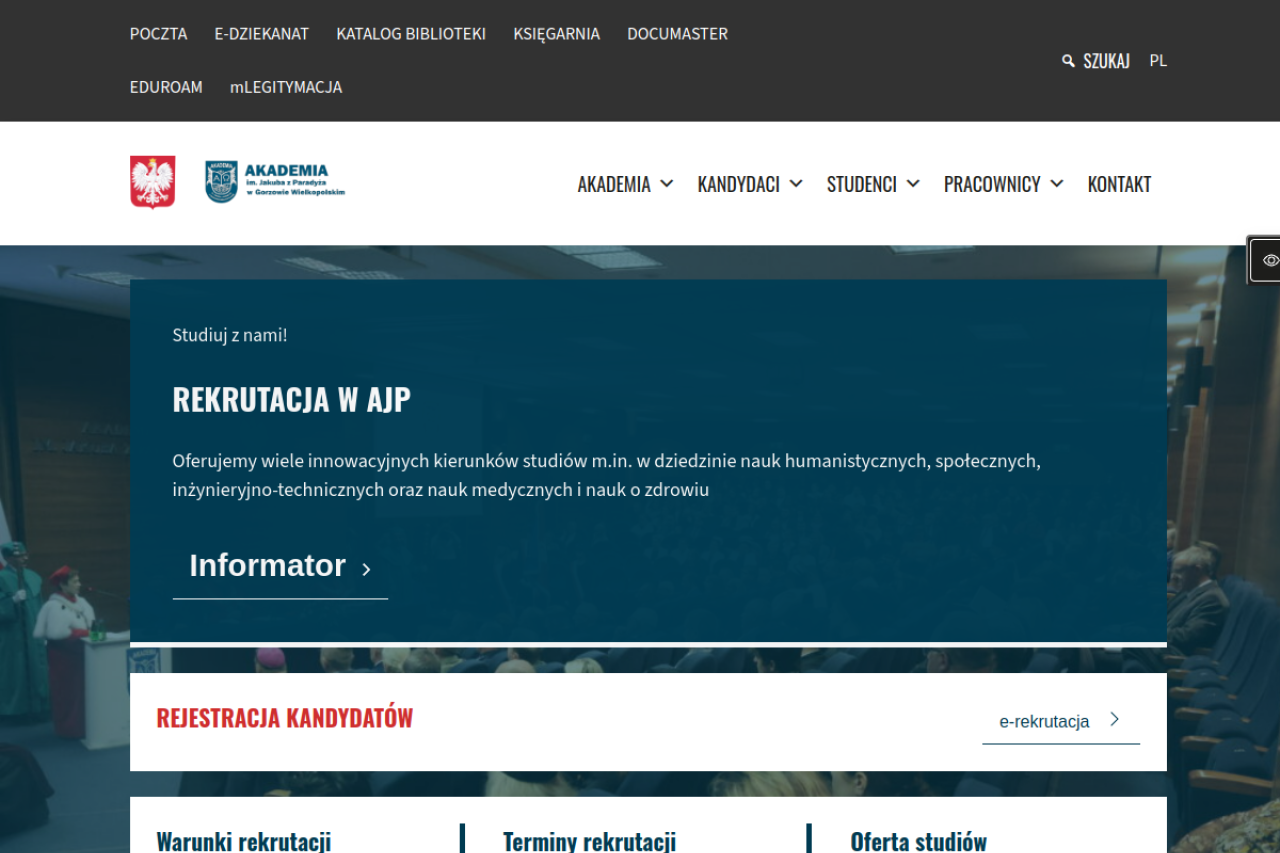Screen dimensions: 1280x853
Task: Click the Akademia im. Jakuba z Paradyża logo
Action: tap(275, 182)
